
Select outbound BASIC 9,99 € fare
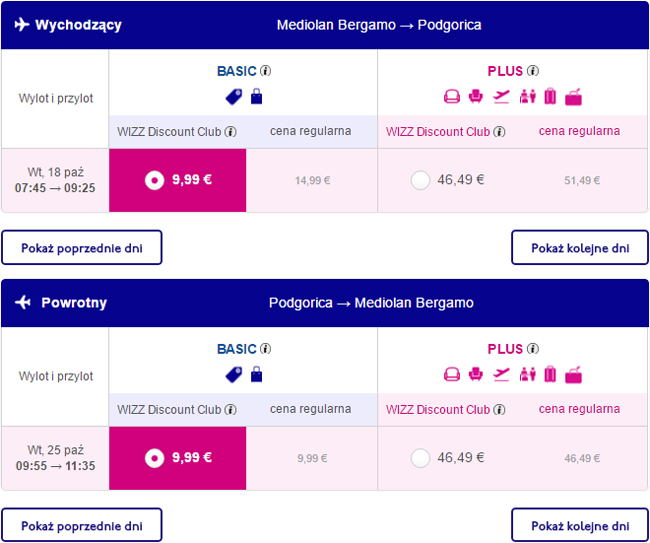pos(153,180)
